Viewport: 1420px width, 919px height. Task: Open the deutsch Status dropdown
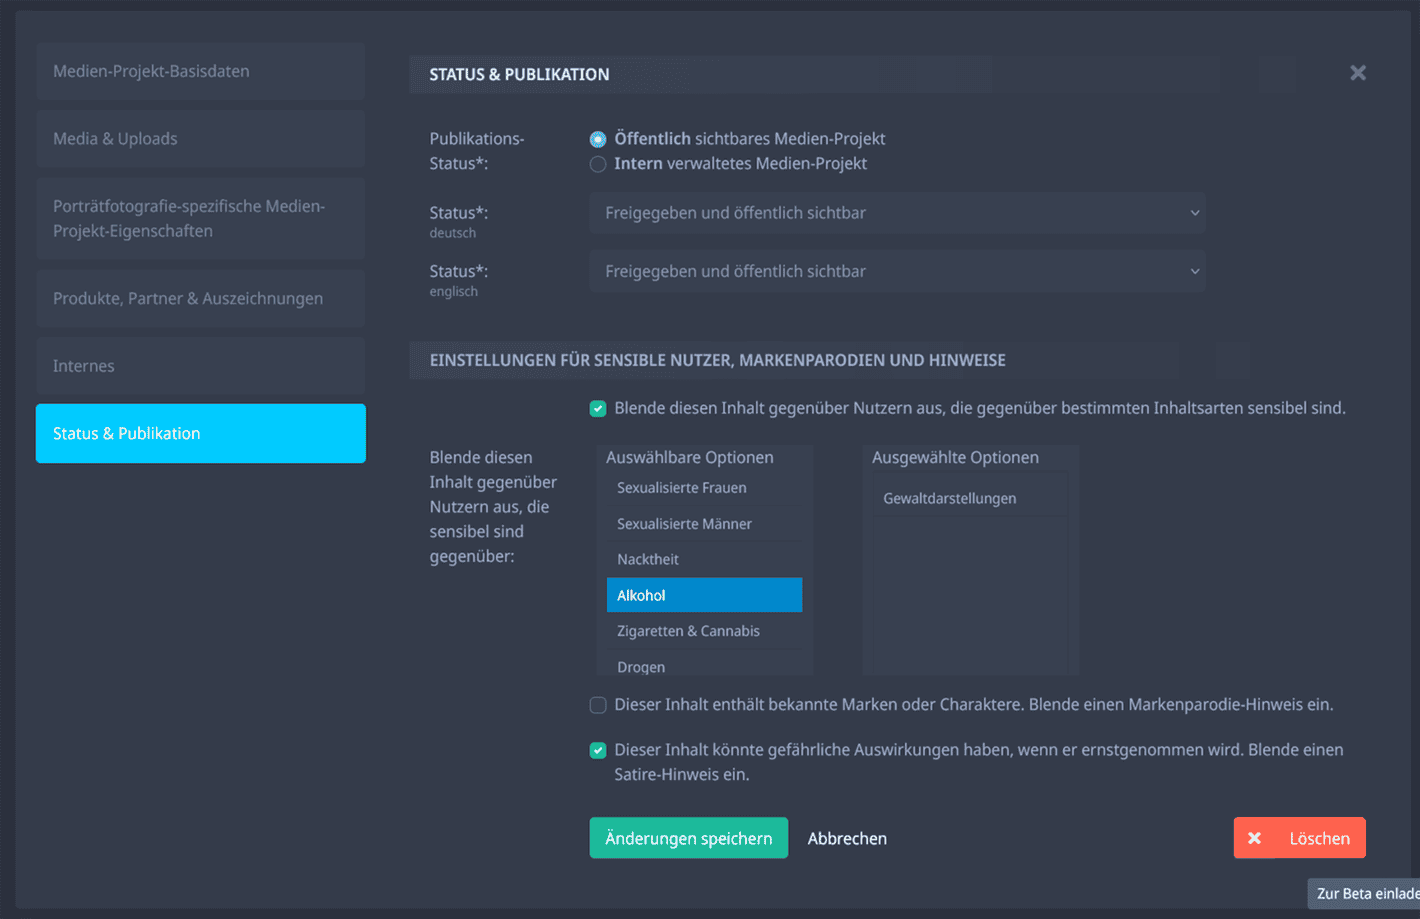tap(897, 212)
